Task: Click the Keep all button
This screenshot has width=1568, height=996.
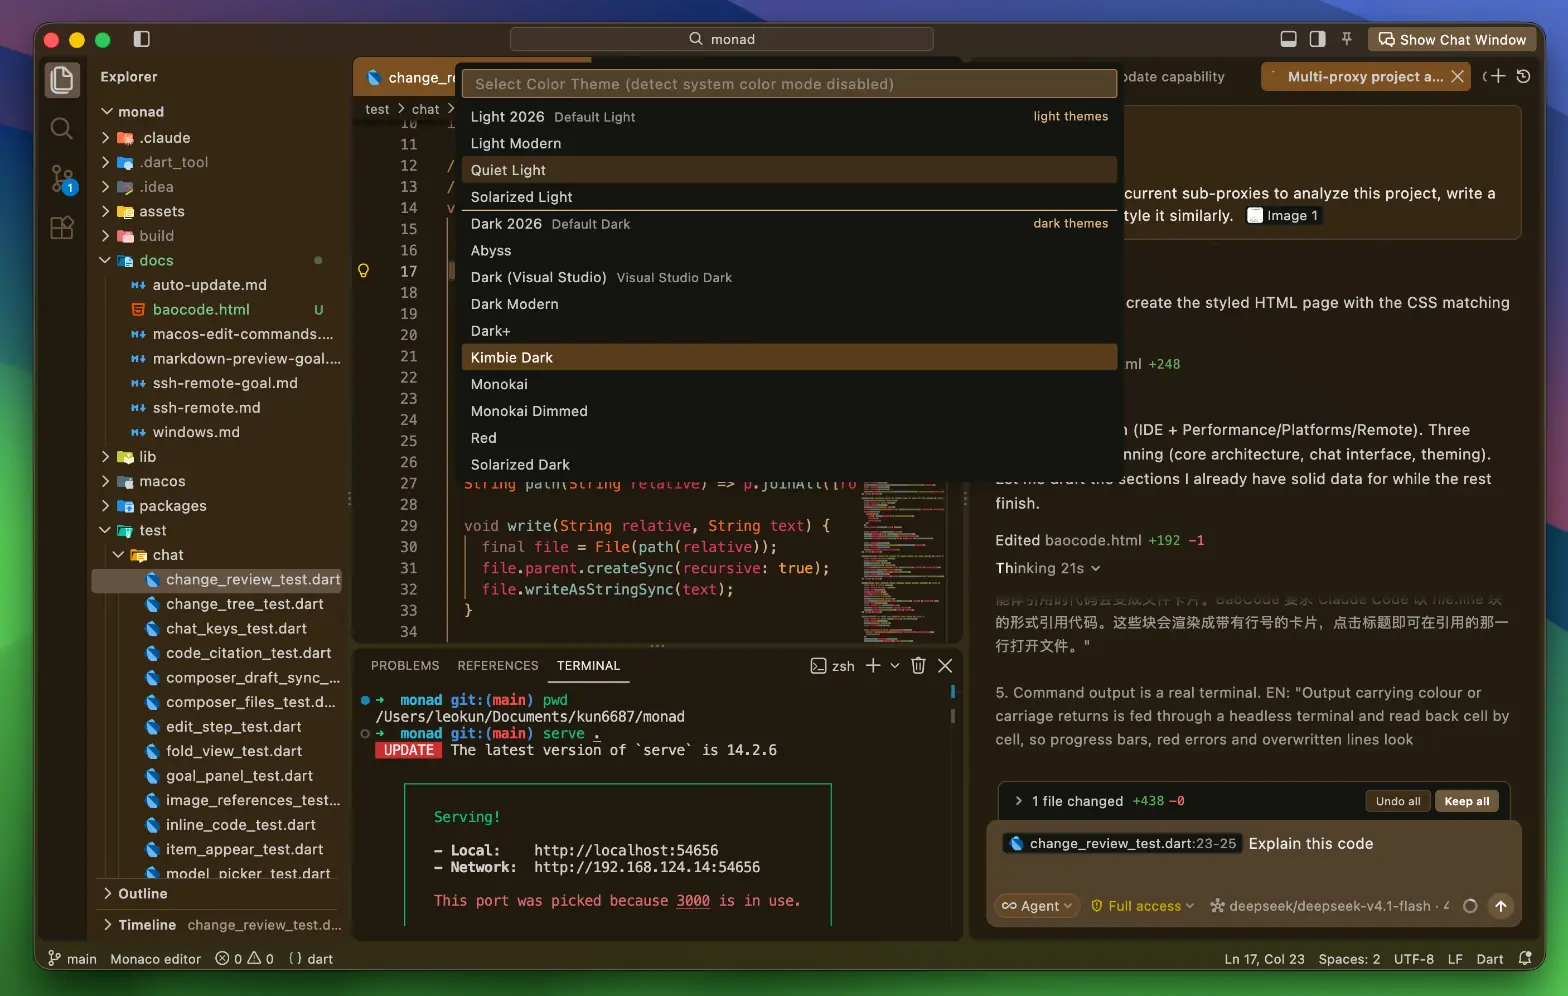Action: tap(1467, 801)
